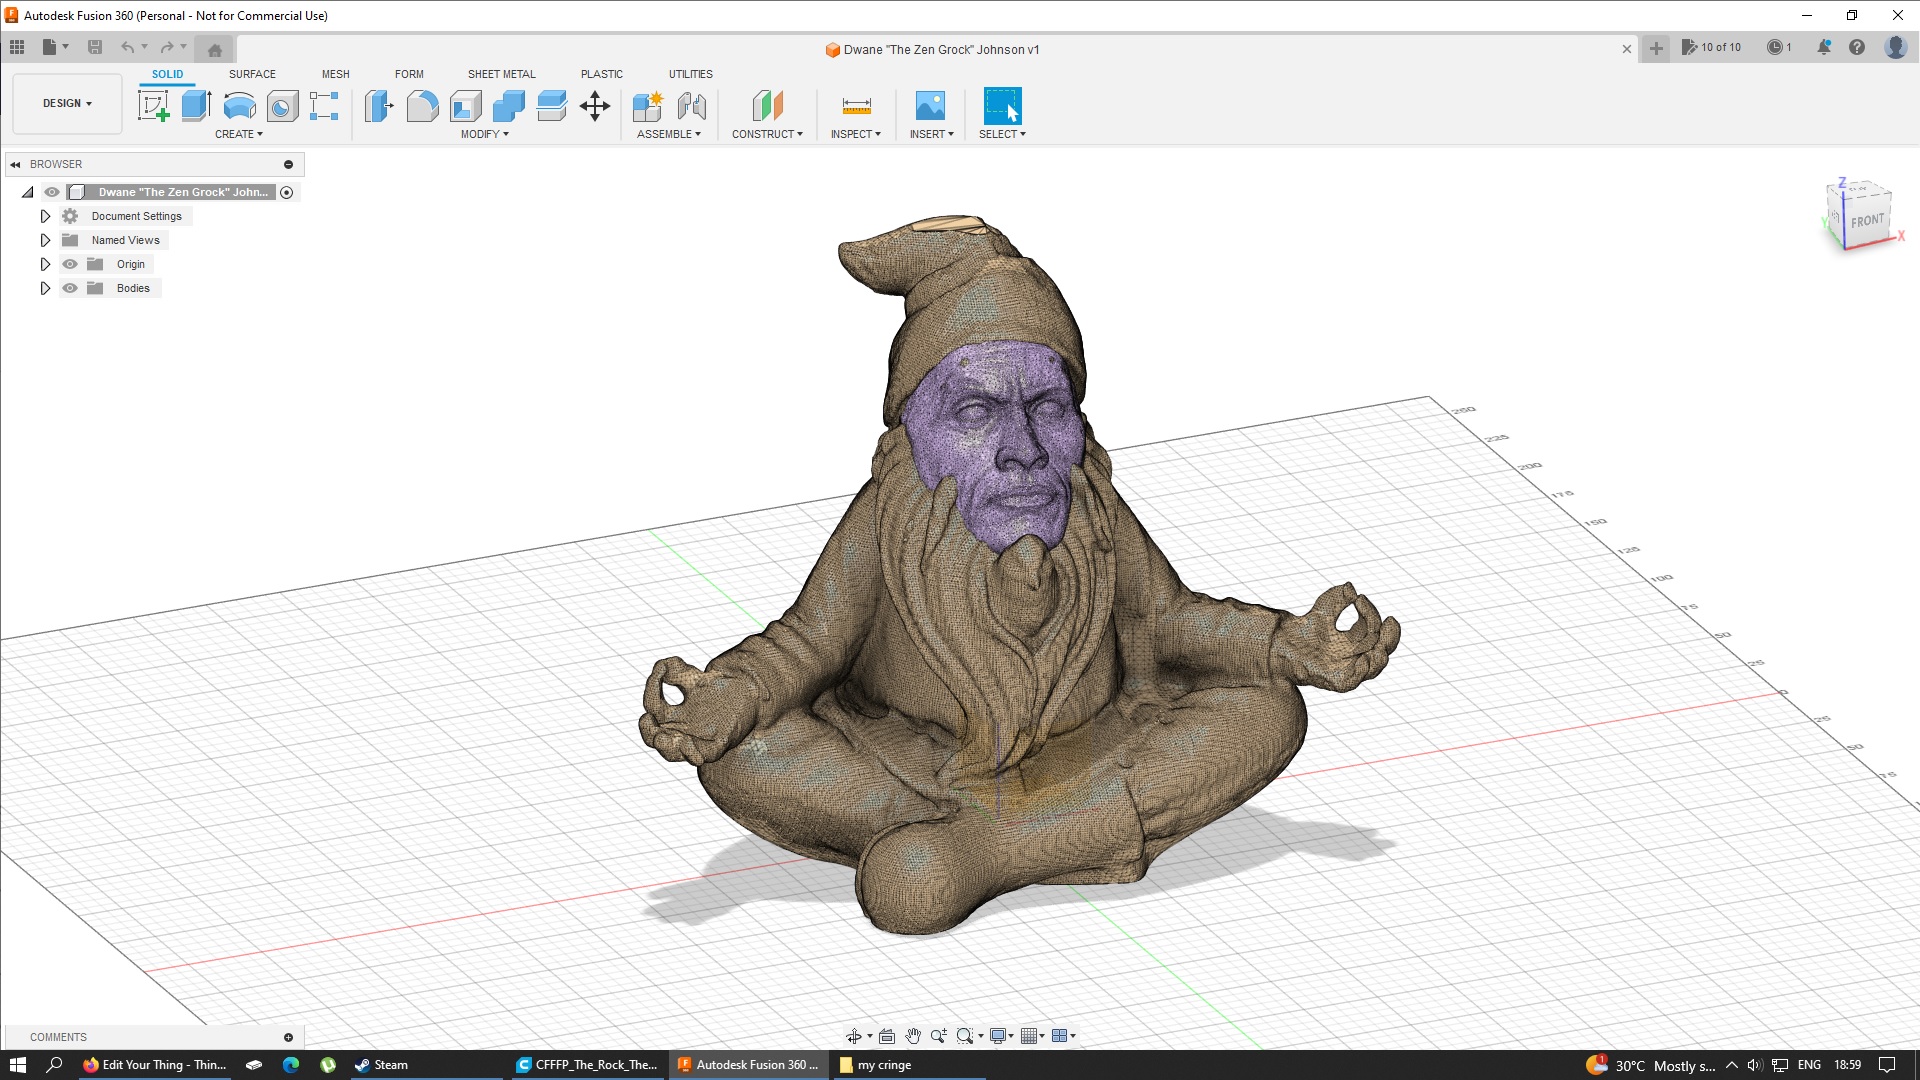Image resolution: width=1920 pixels, height=1080 pixels.
Task: Expand the Comments panel
Action: coord(288,1037)
